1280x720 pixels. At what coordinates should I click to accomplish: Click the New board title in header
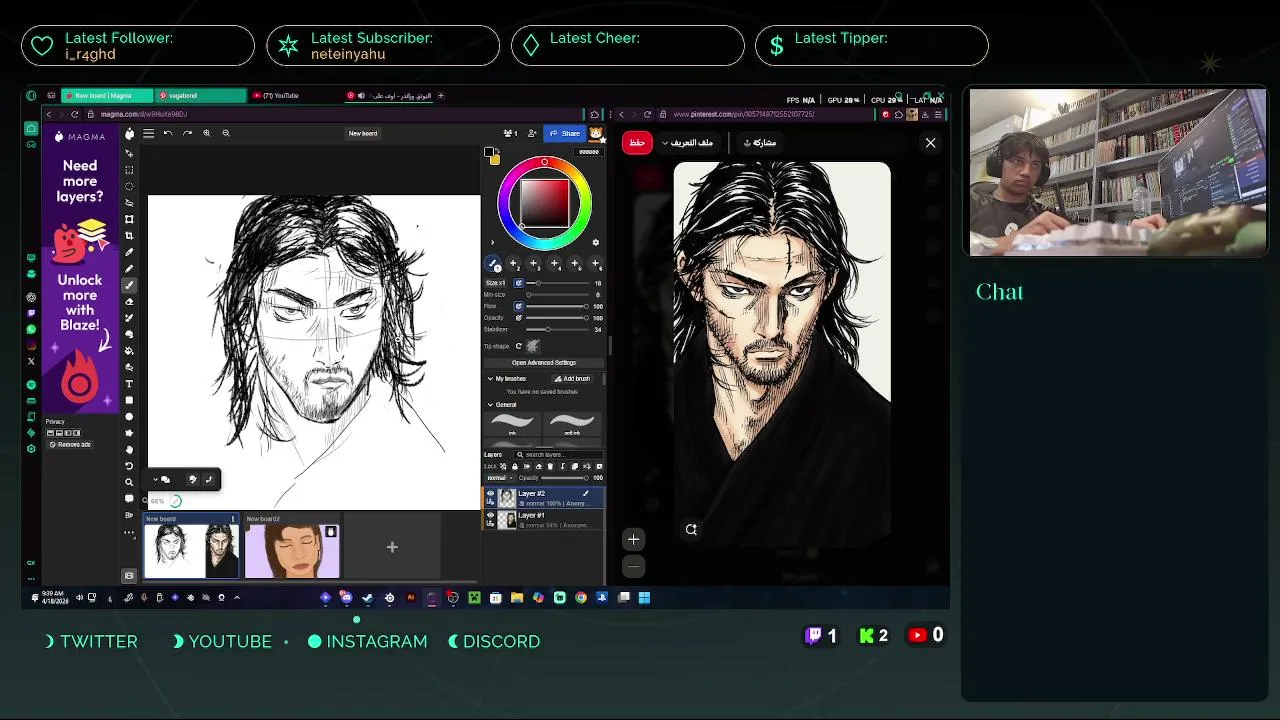pyautogui.click(x=363, y=133)
